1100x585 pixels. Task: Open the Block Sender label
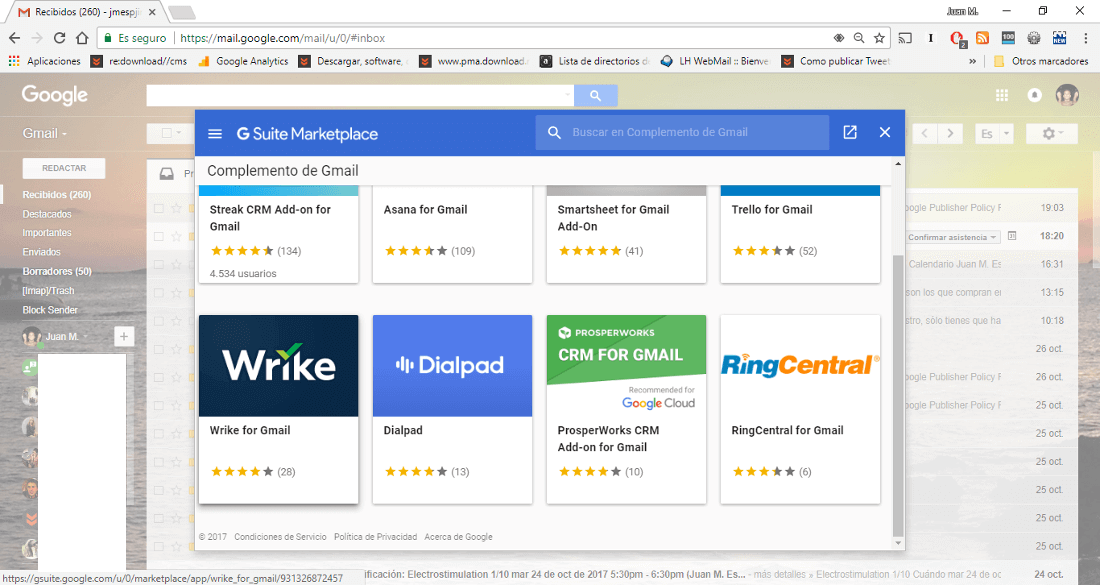pyautogui.click(x=50, y=310)
